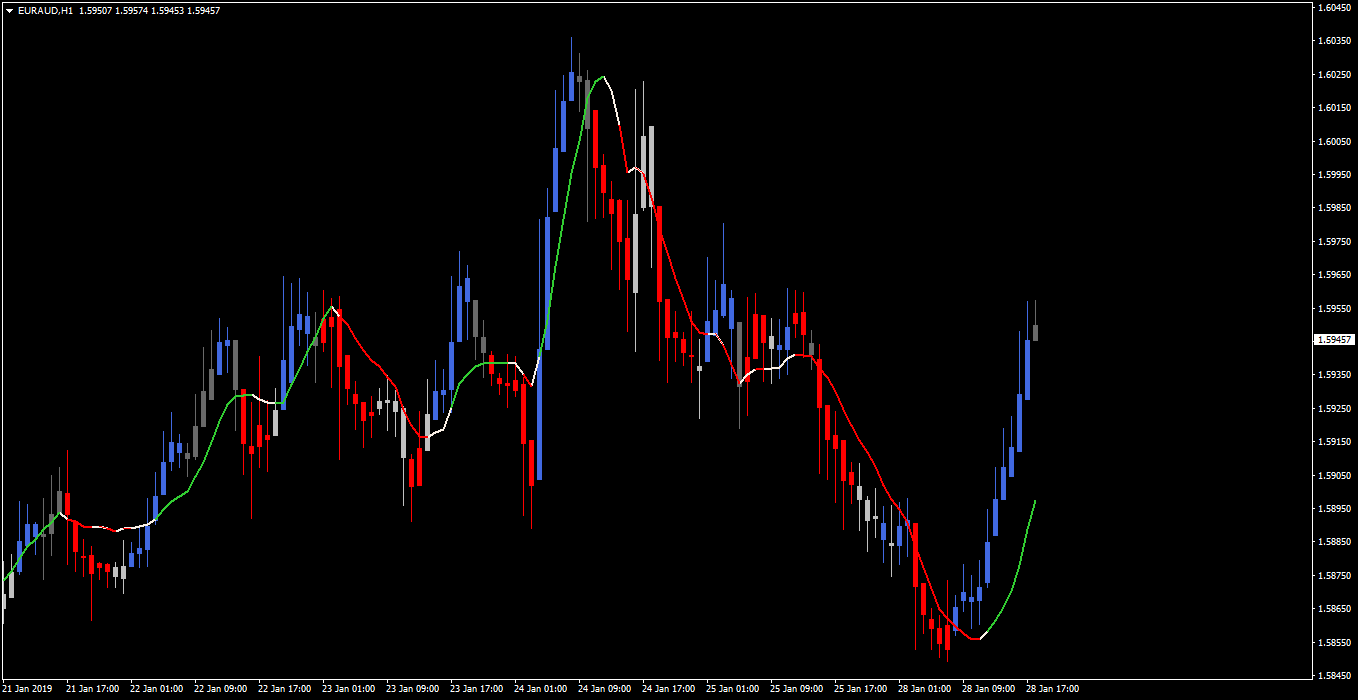
Task: Click the 1.59250 price axis label
Action: (1333, 408)
